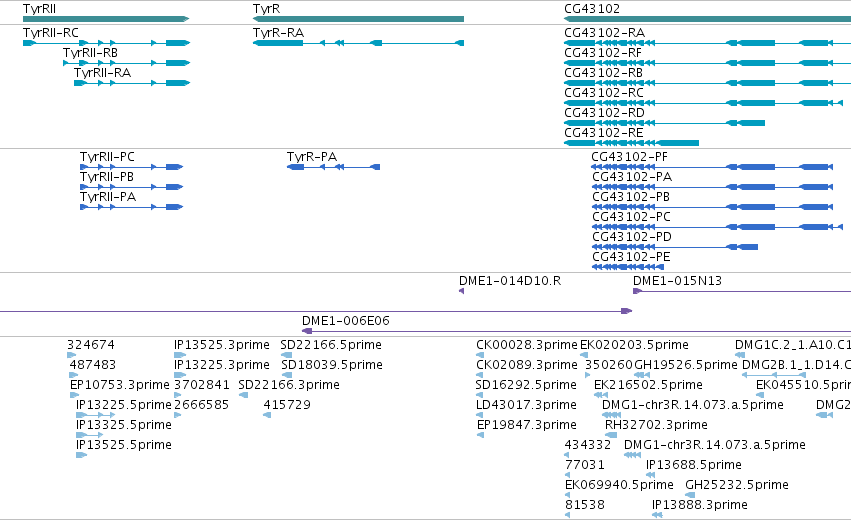This screenshot has height=520, width=851.
Task: Click the SD18039.5prime EST
Action: coord(287,375)
